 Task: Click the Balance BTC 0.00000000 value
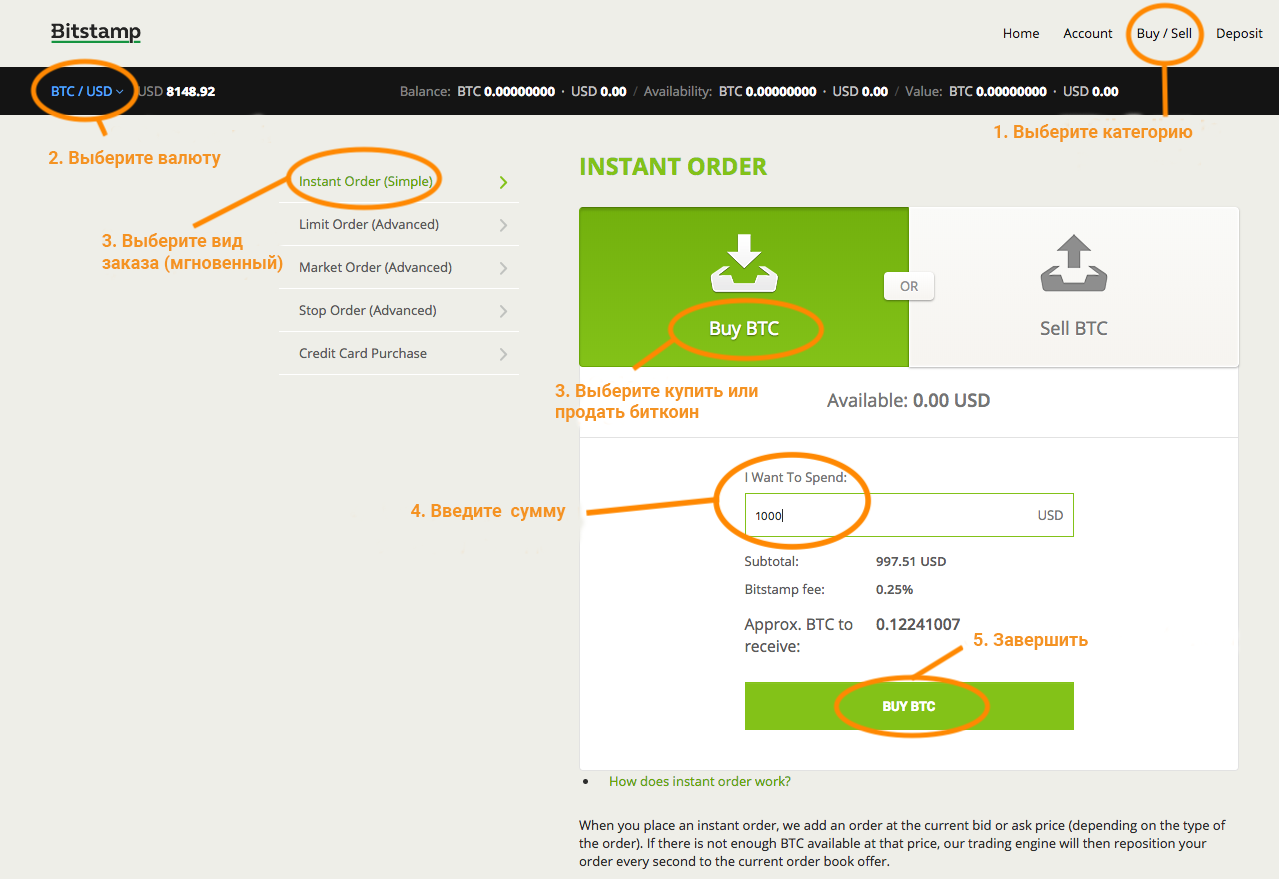[506, 91]
